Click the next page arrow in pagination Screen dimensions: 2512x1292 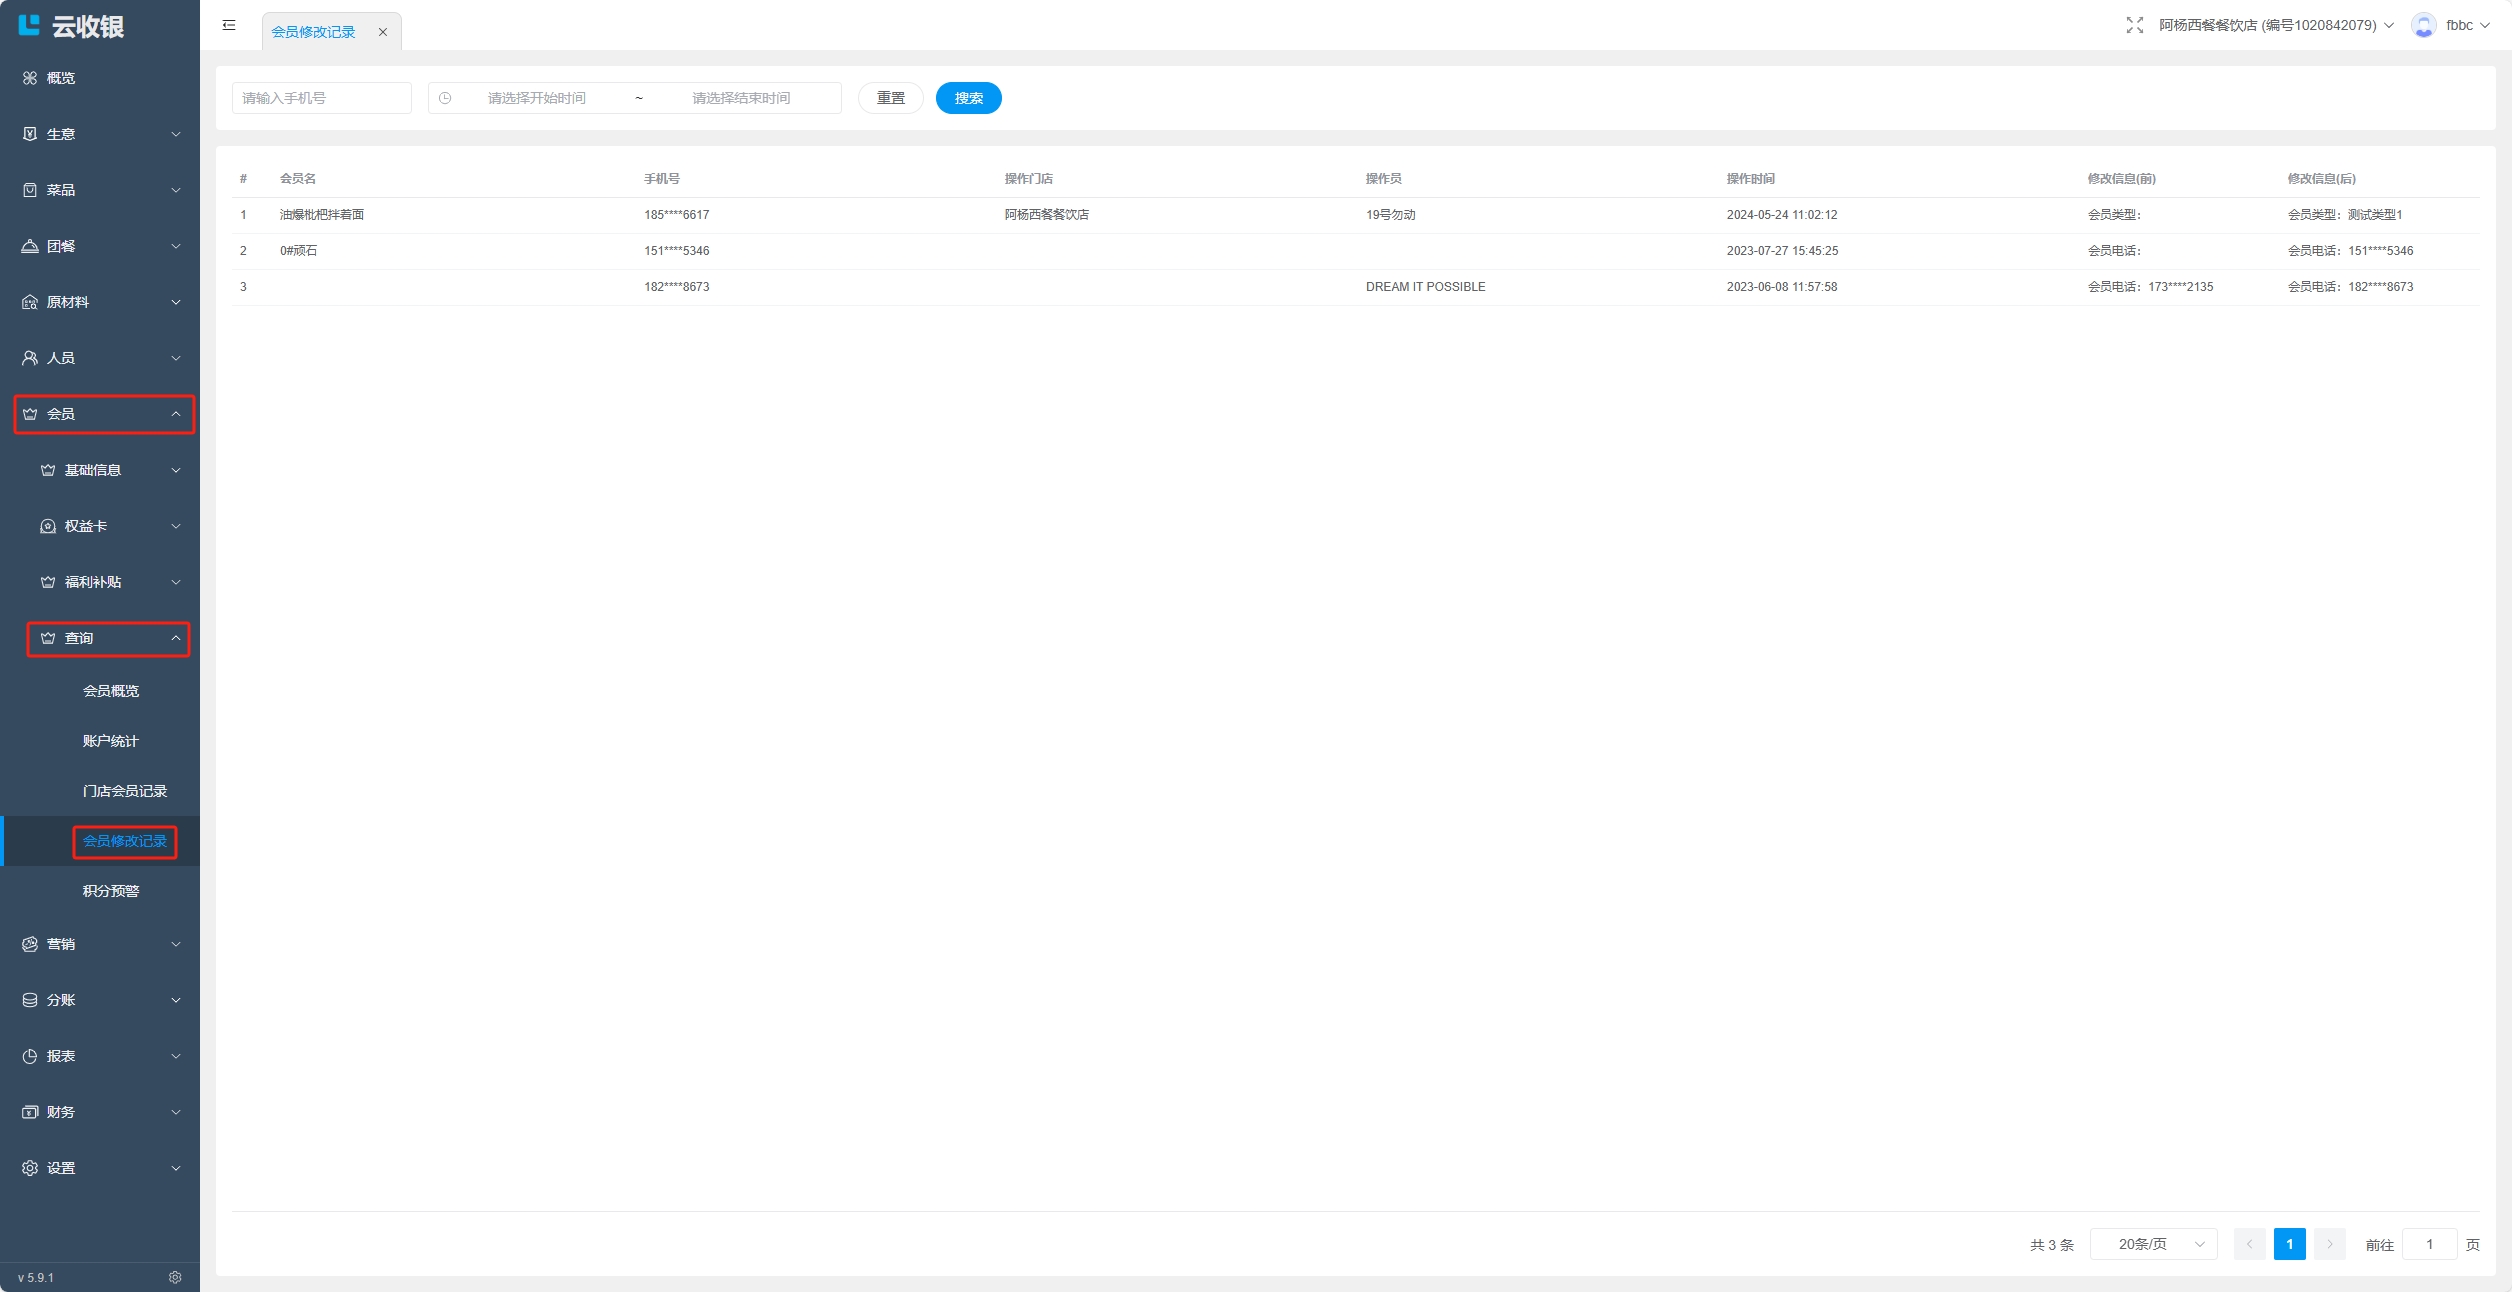click(2329, 1244)
